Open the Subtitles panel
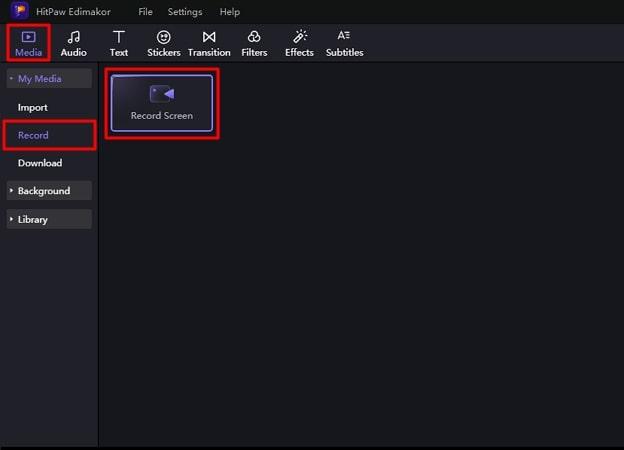 point(344,44)
